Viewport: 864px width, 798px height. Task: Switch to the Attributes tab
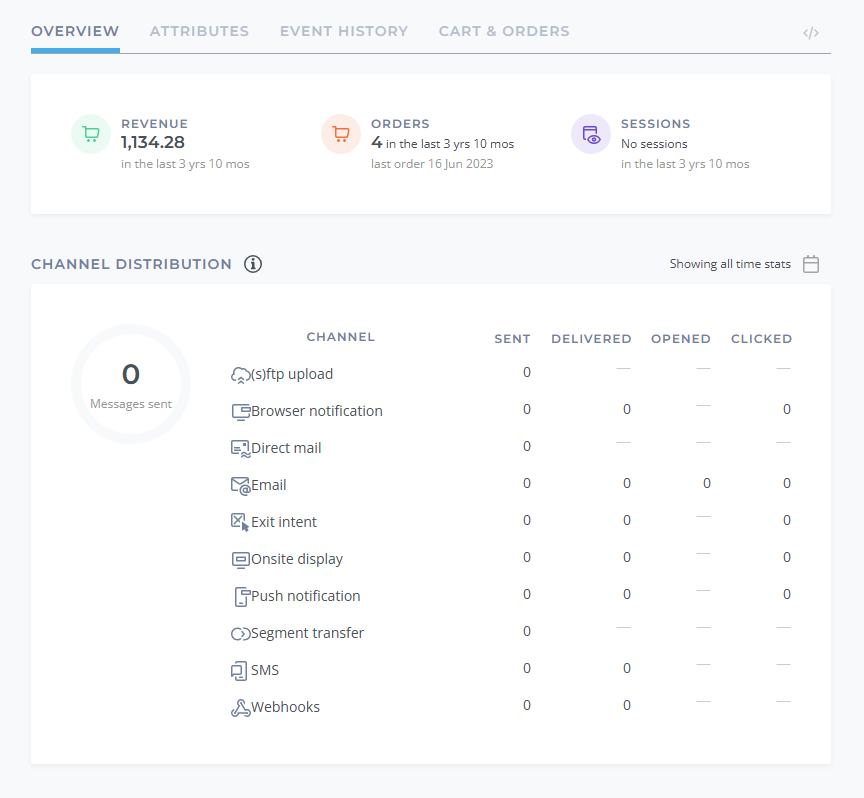click(199, 31)
